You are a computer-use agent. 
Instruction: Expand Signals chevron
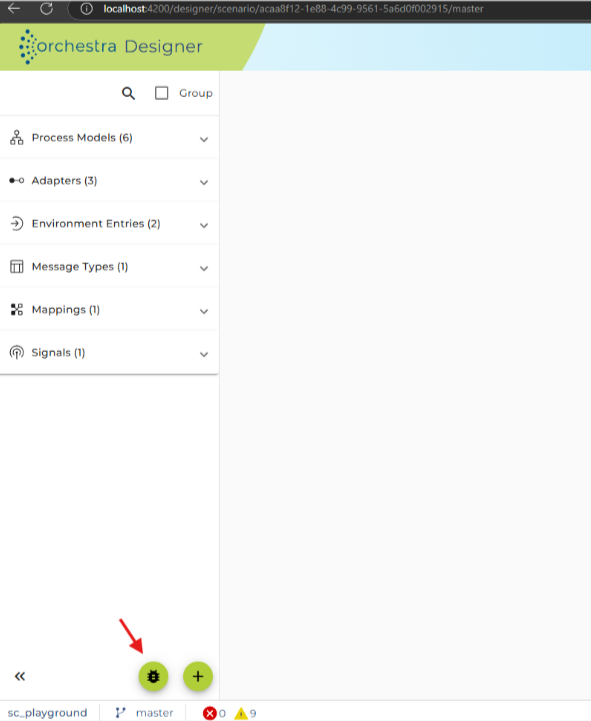(x=204, y=355)
